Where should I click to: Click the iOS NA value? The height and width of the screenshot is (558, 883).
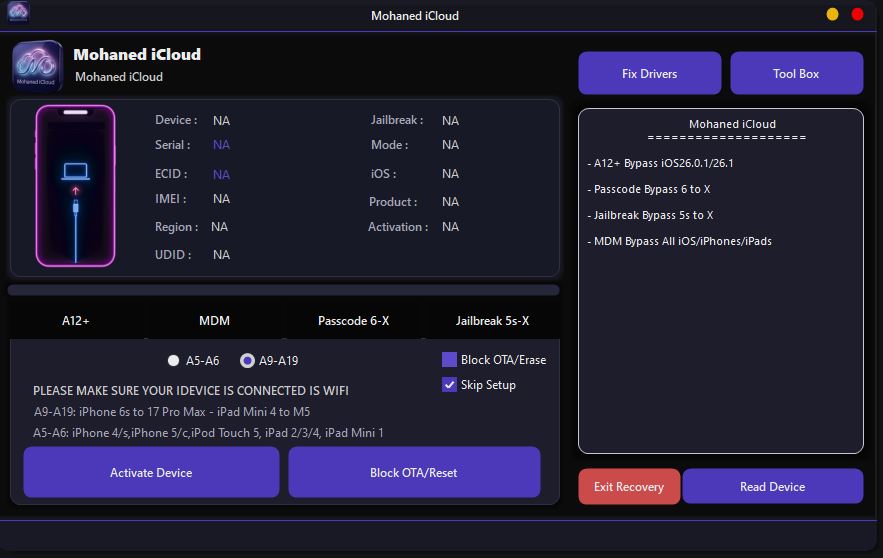click(451, 173)
